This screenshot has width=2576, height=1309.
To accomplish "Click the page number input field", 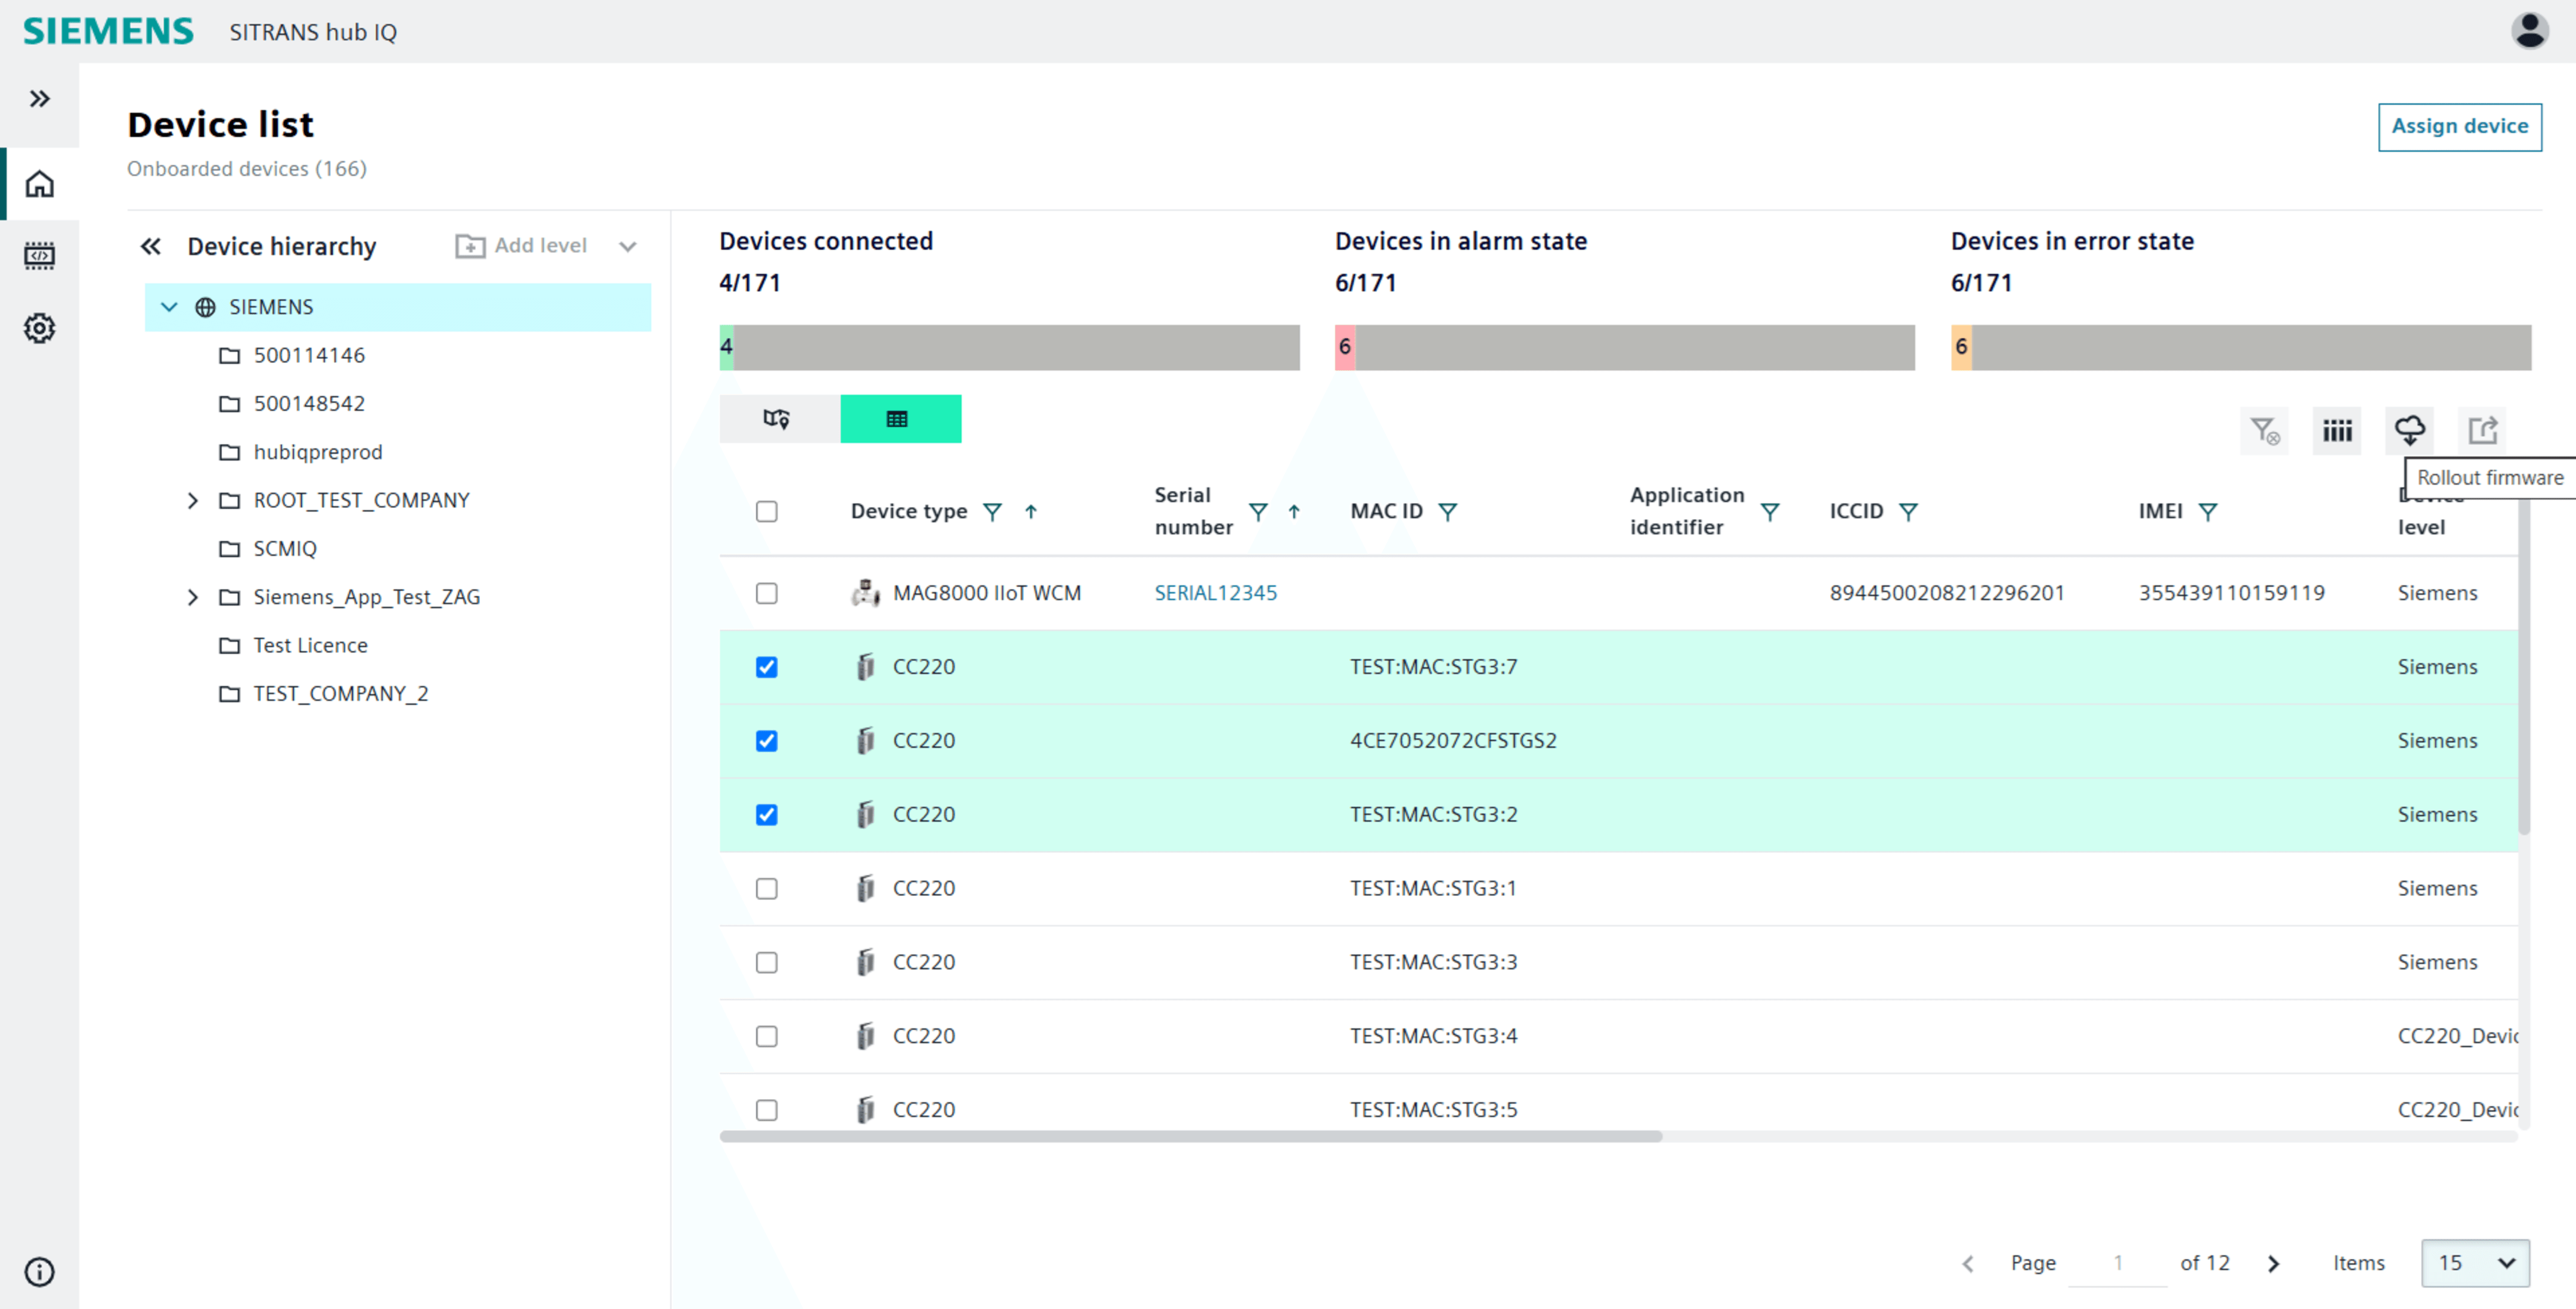I will coord(2117,1263).
